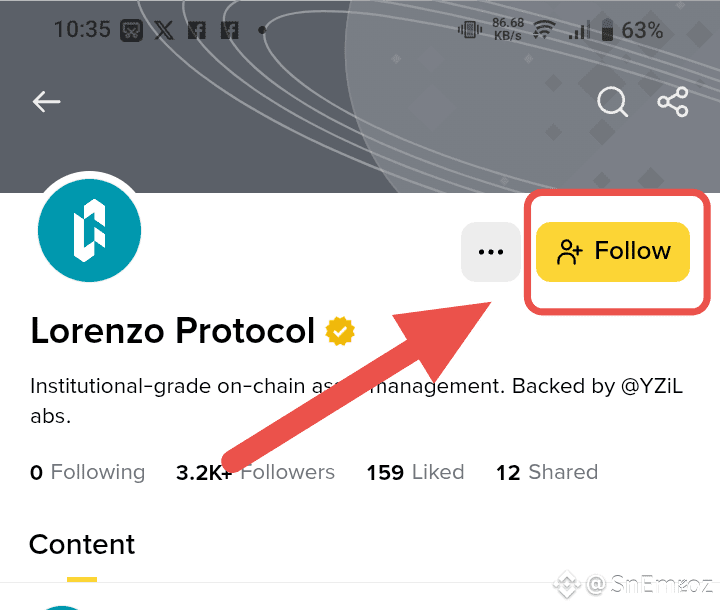Tap the vibrate mode status icon
Viewport: 720px width, 610px height.
(x=469, y=30)
